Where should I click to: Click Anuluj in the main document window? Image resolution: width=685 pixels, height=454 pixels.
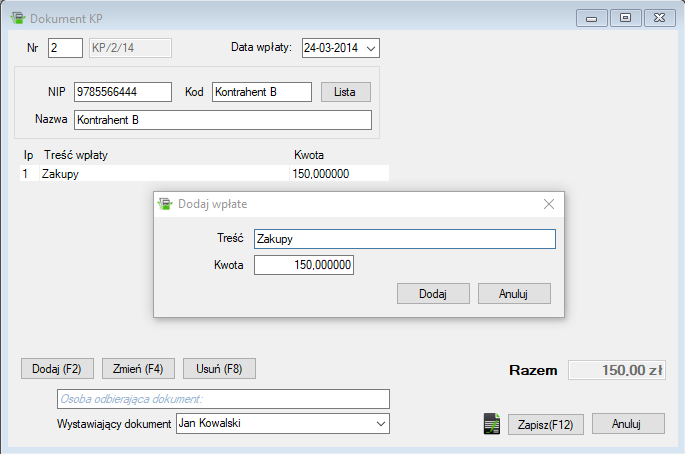click(626, 424)
